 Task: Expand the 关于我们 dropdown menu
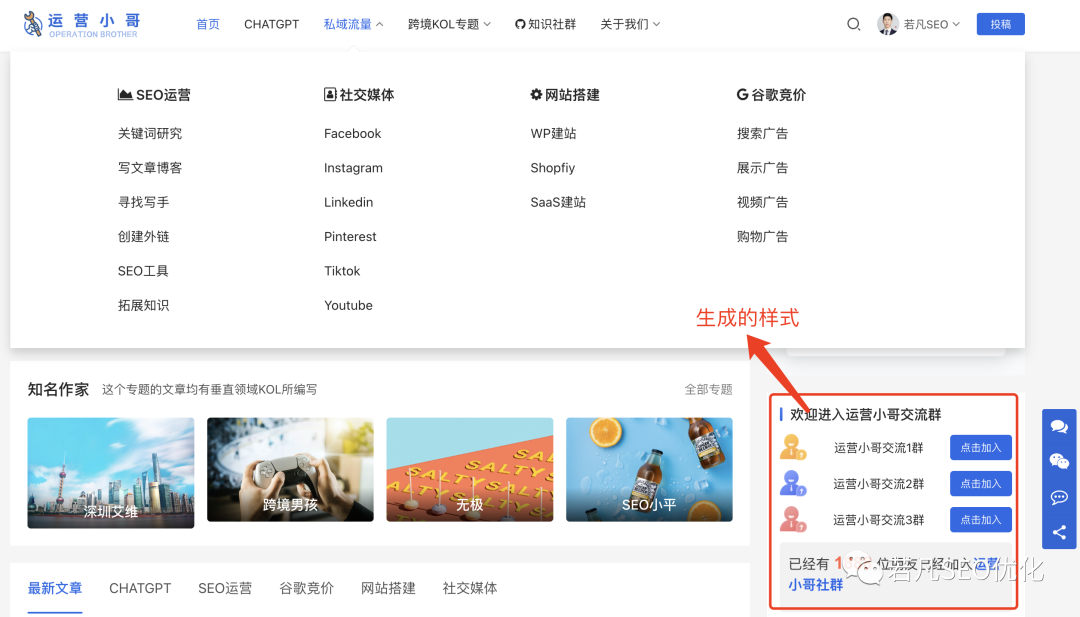630,24
